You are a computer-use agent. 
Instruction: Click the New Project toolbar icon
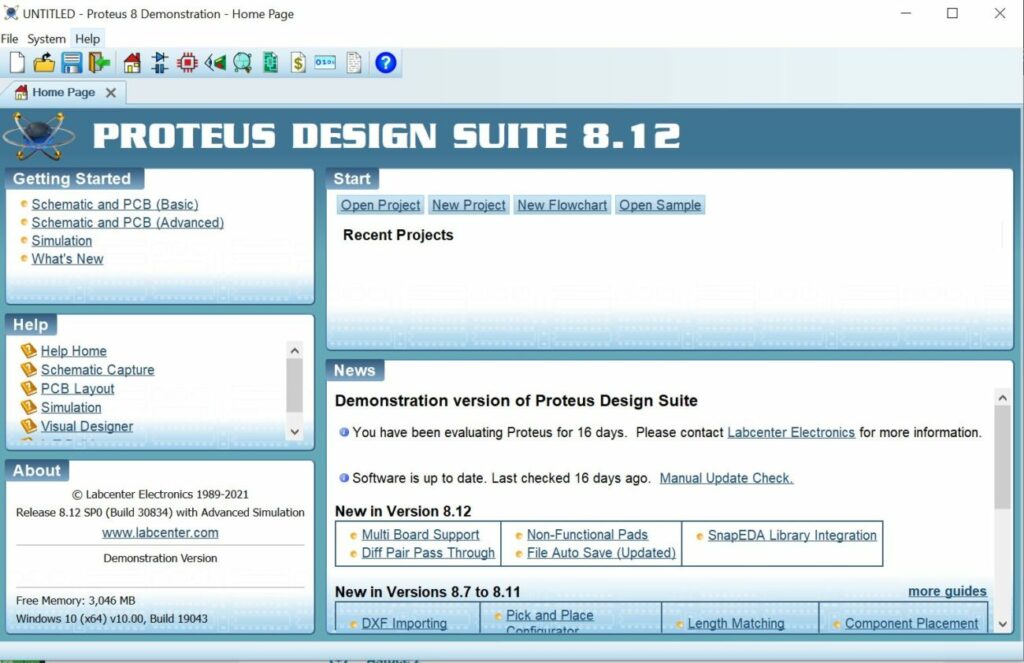point(17,63)
